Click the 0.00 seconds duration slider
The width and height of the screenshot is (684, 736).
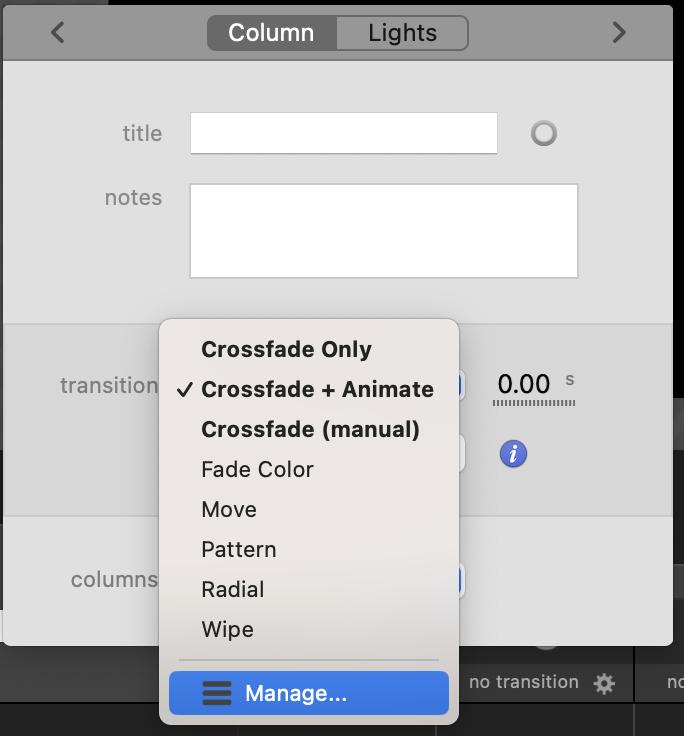point(533,403)
